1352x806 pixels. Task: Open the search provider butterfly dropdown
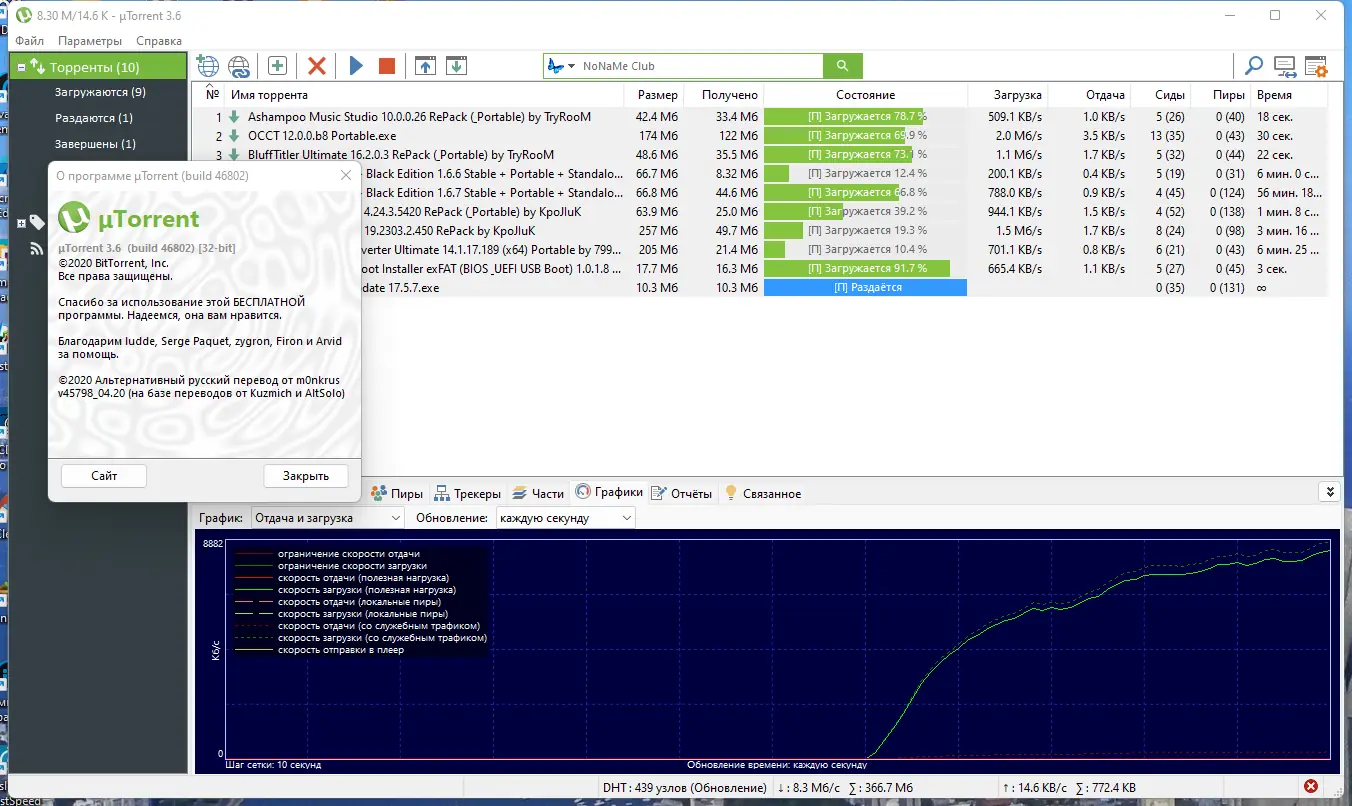click(x=561, y=66)
